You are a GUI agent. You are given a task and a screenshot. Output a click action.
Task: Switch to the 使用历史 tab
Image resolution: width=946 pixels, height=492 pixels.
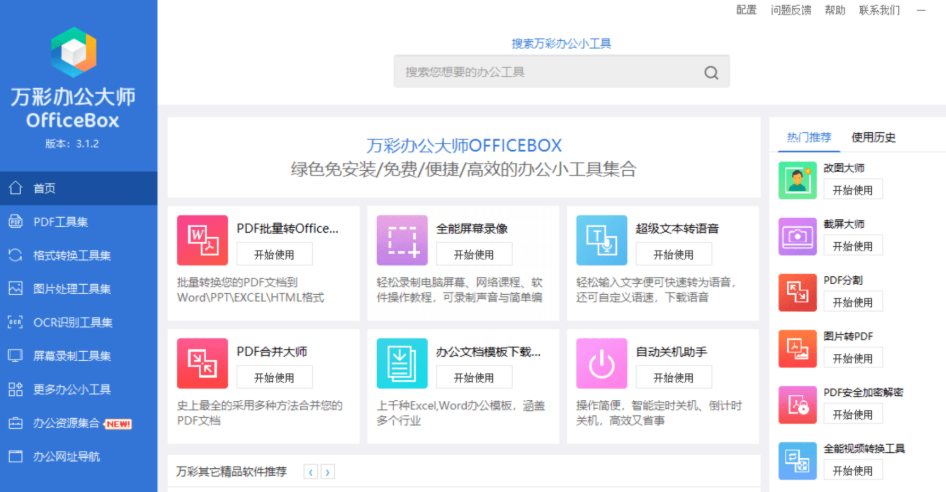point(873,138)
